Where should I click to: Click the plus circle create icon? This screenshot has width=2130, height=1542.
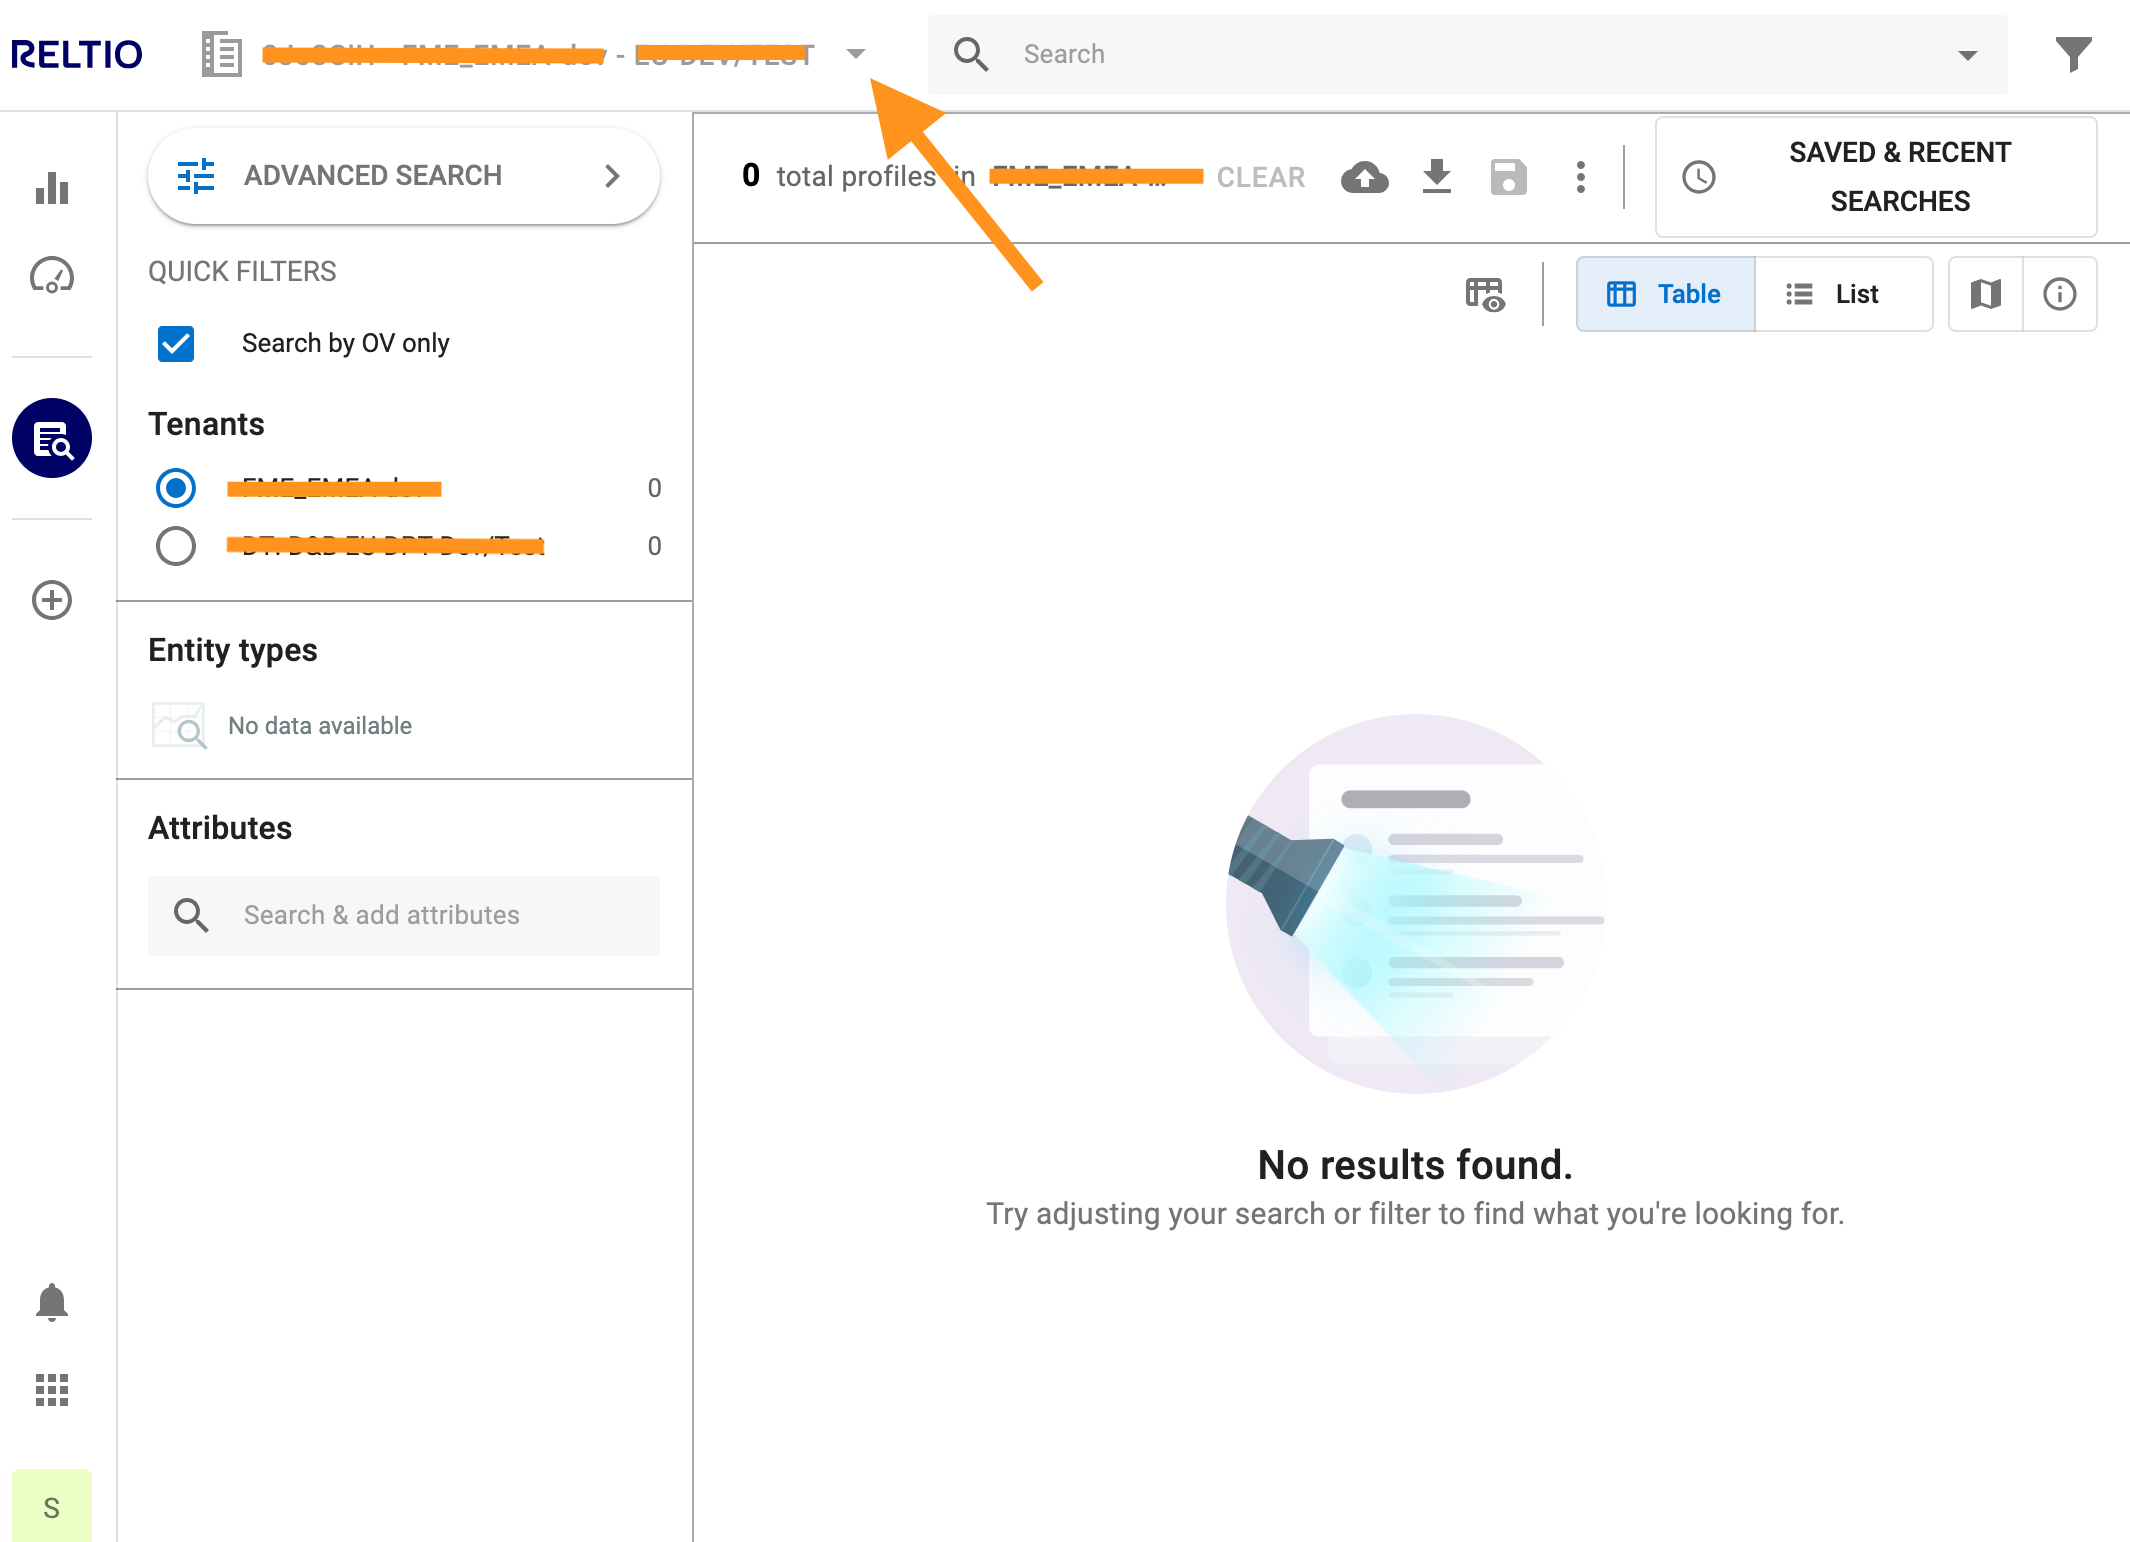click(x=52, y=600)
